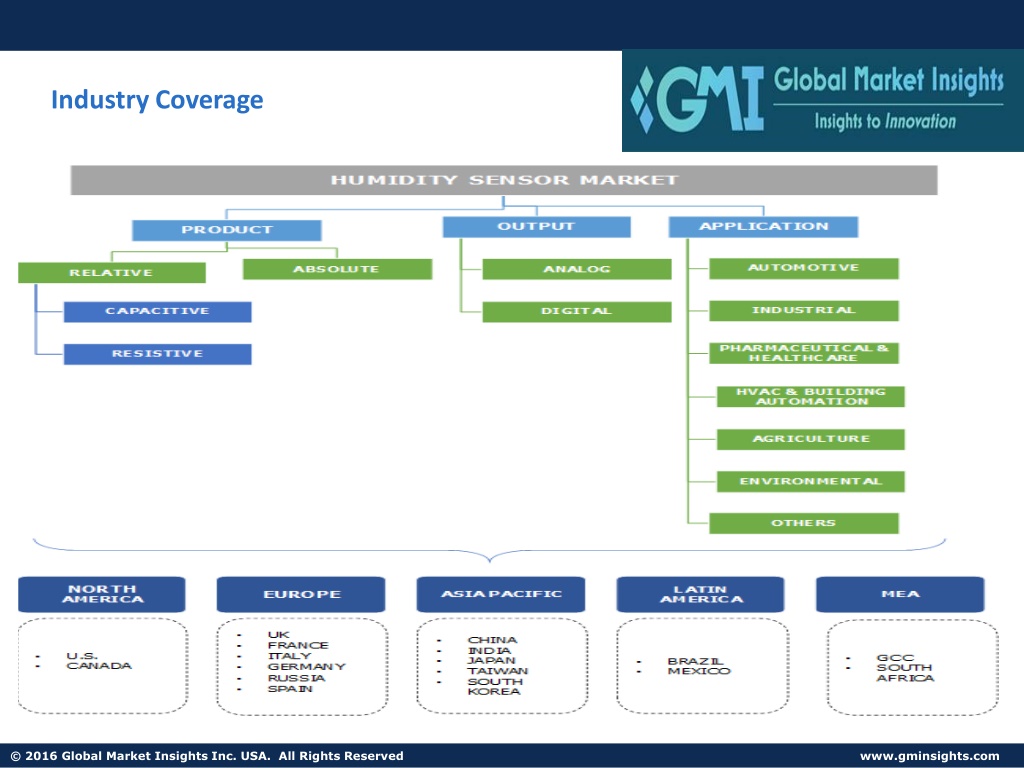Click RUSSIA in the Europe list
Viewport: 1024px width, 768px height.
[x=296, y=678]
